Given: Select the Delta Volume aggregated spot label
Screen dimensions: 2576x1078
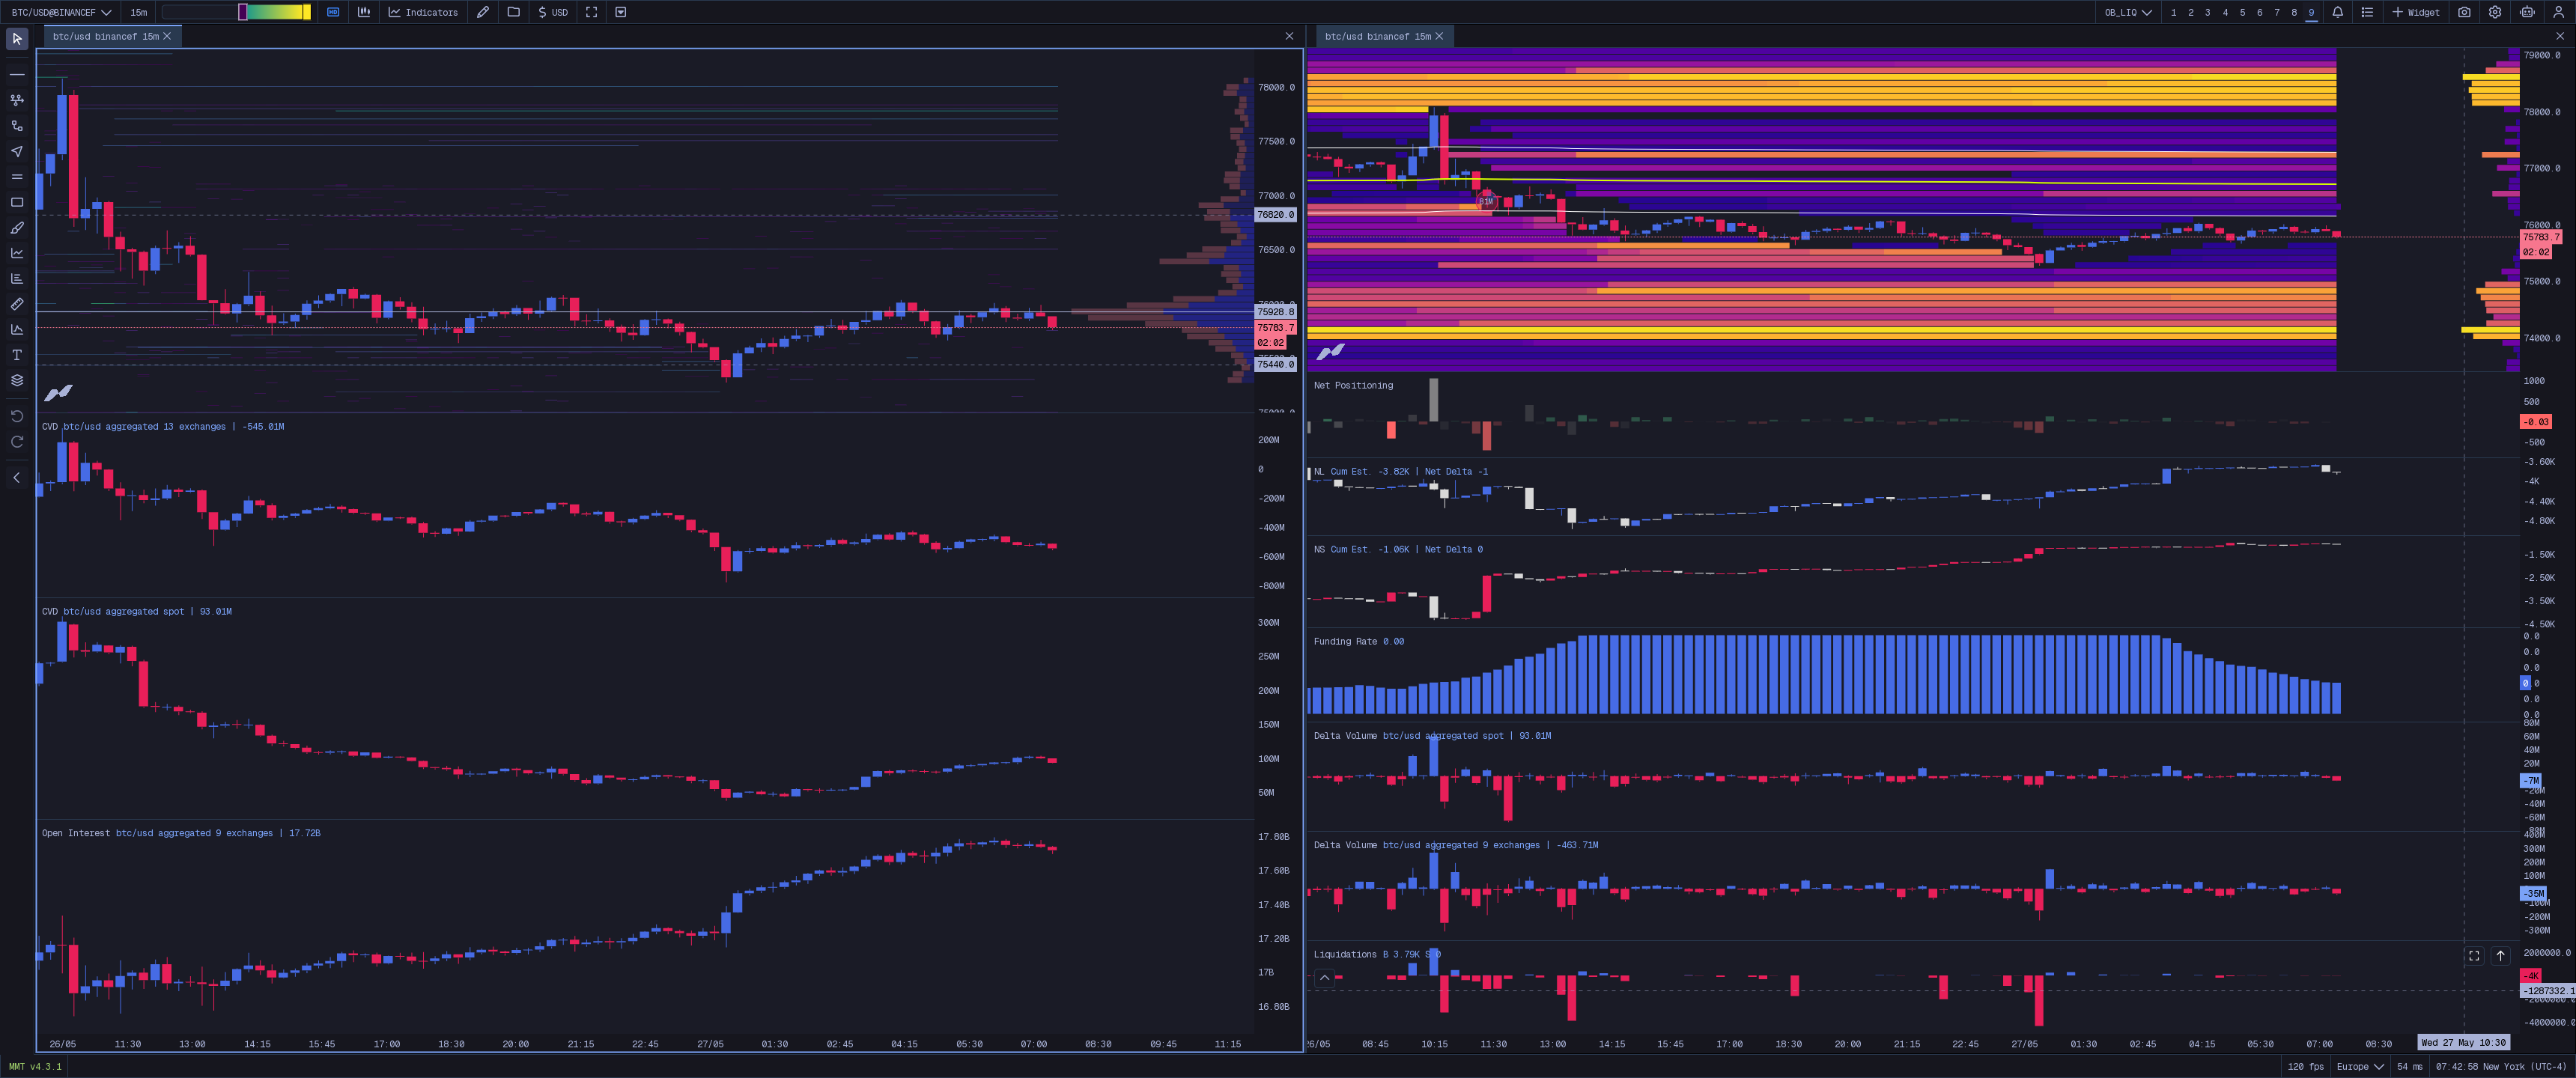Looking at the screenshot, I should pyautogui.click(x=1433, y=736).
